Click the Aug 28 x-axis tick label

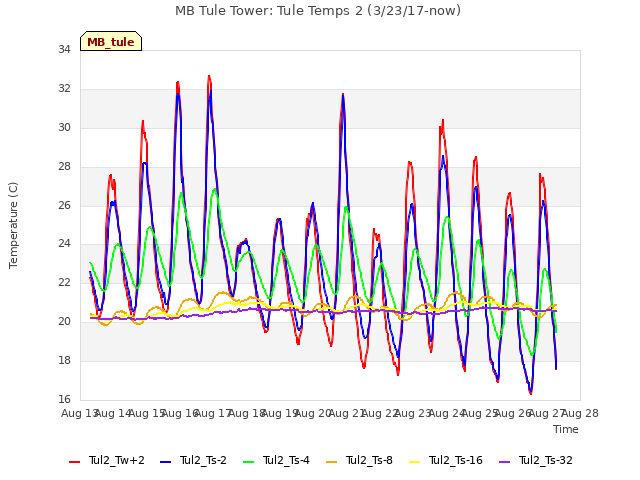580,413
